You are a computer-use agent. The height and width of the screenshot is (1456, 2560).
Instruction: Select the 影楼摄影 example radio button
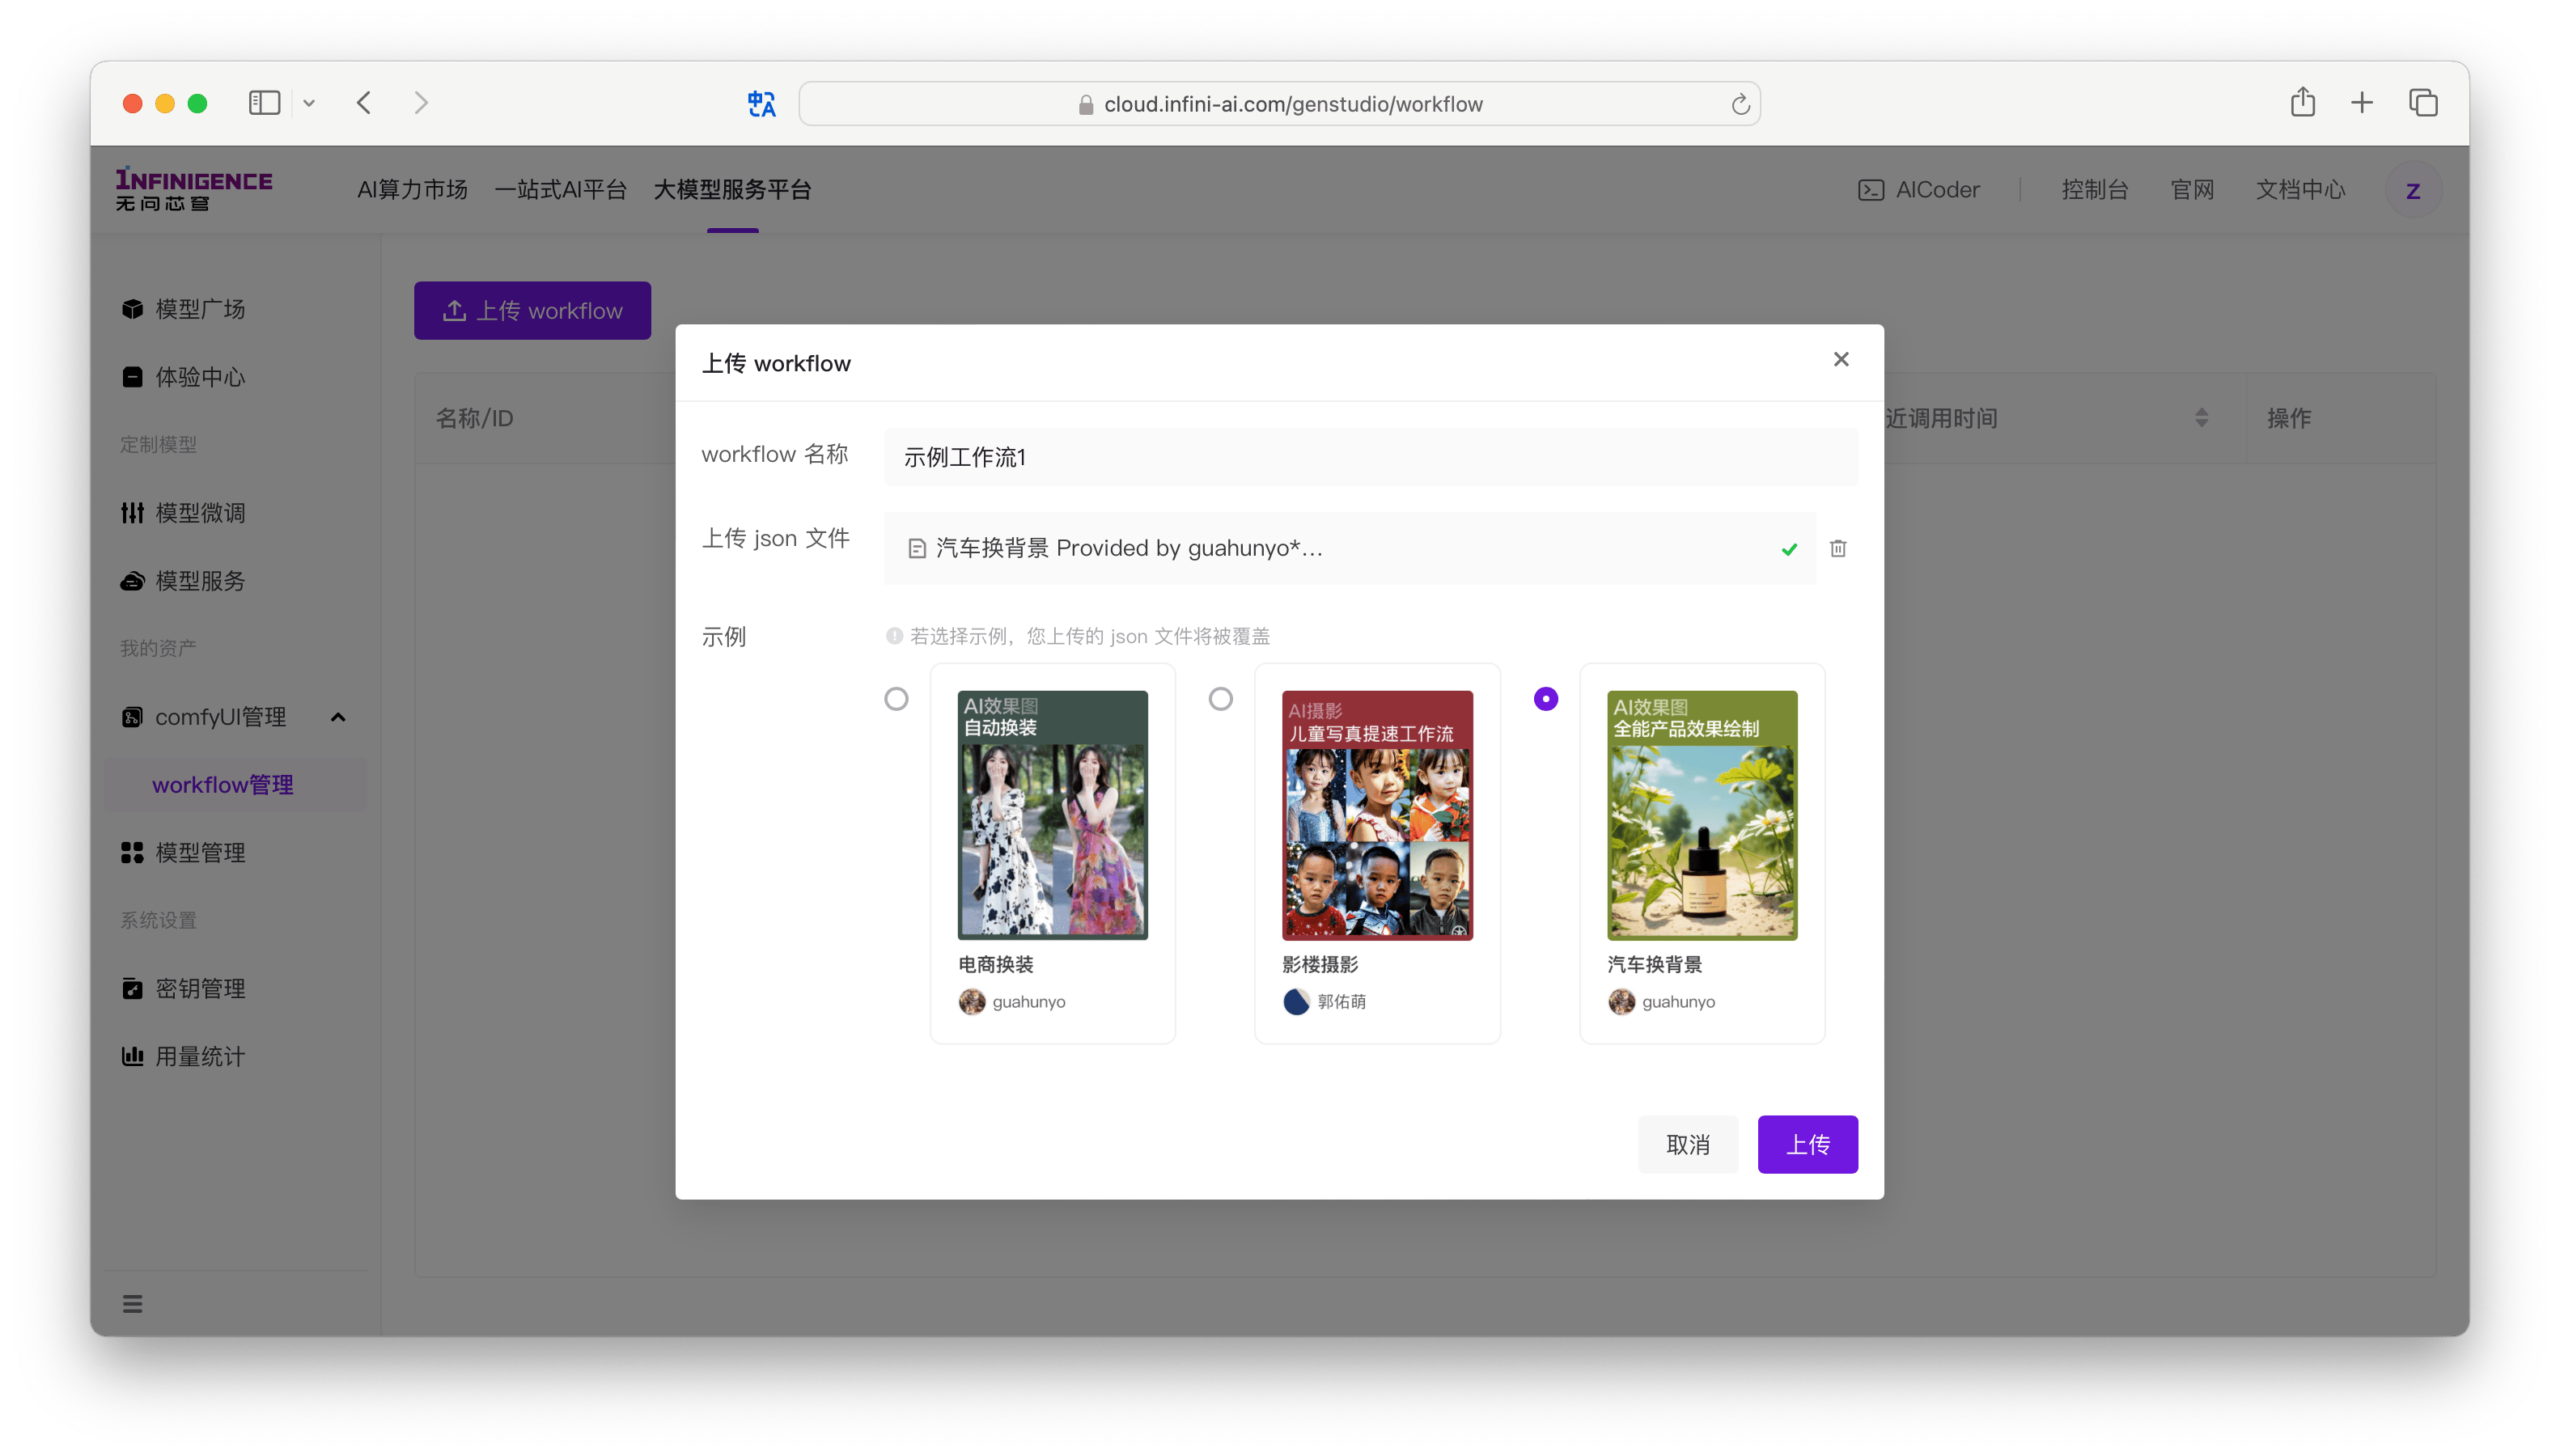1220,698
